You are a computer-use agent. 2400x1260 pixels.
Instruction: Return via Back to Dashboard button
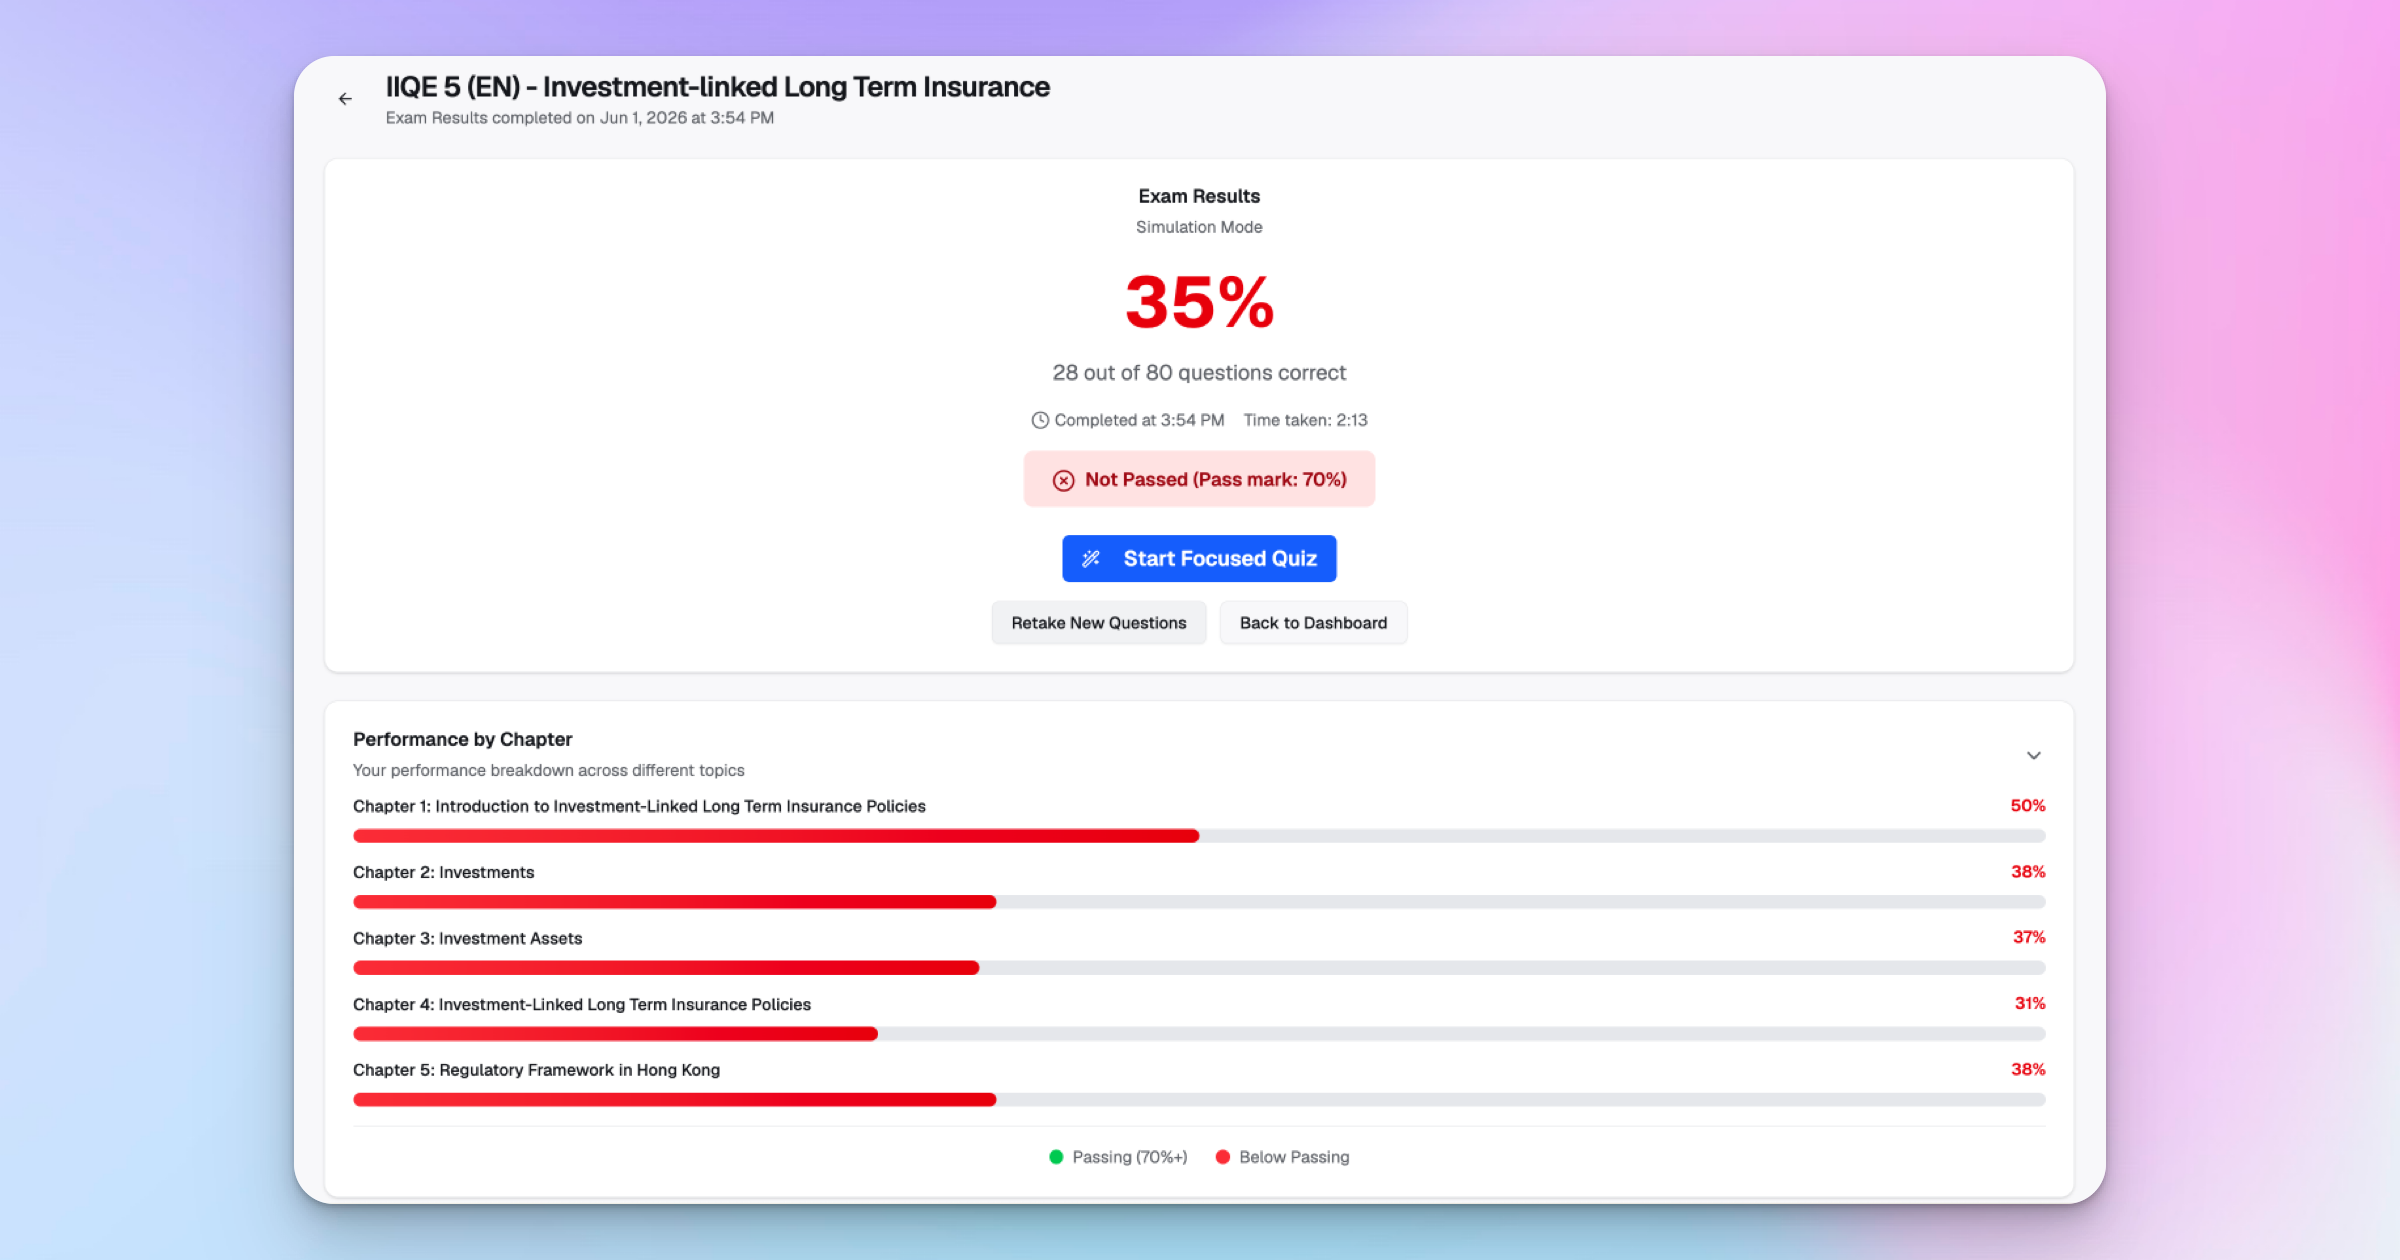[x=1313, y=623]
